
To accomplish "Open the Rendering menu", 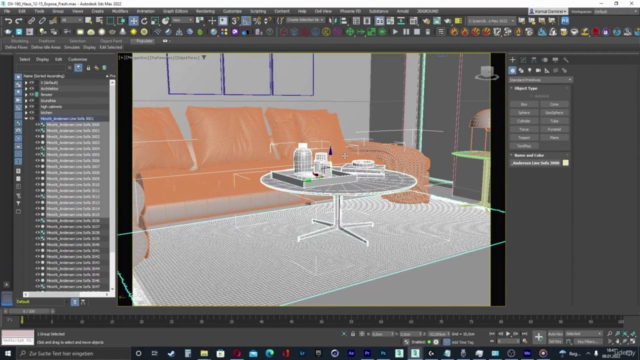I will [x=205, y=11].
